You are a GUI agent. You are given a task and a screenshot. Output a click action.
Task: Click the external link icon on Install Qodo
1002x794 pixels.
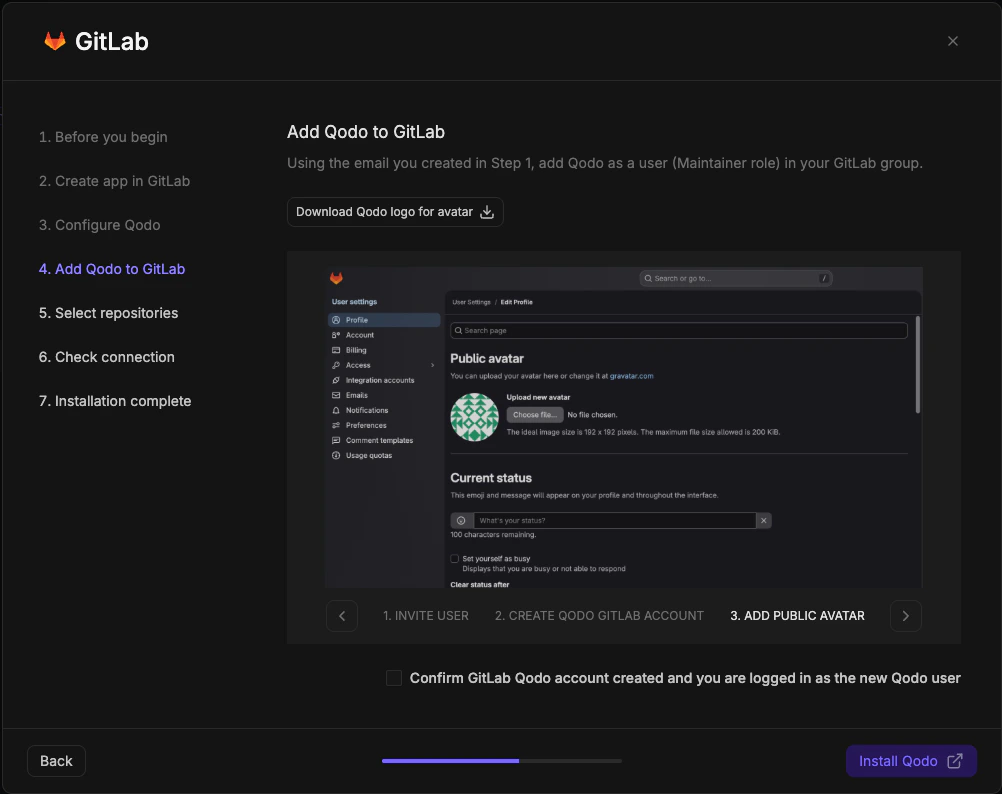[x=955, y=761]
